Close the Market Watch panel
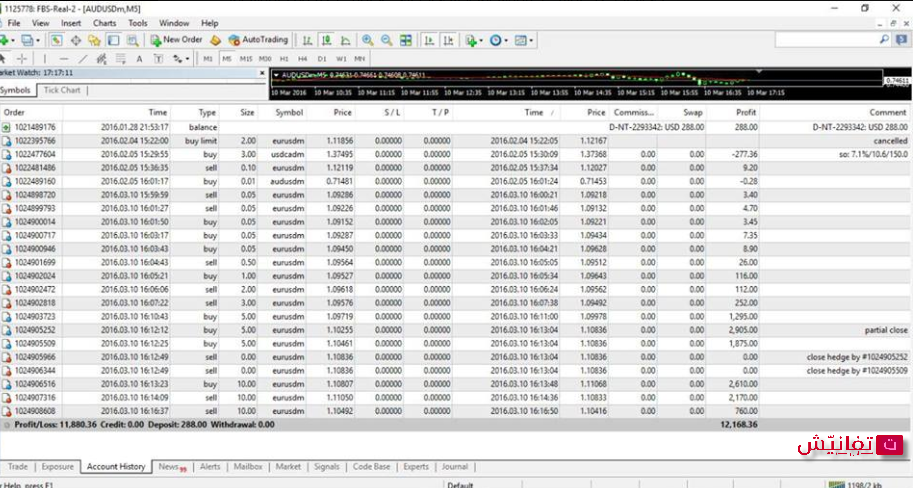 click(x=262, y=73)
